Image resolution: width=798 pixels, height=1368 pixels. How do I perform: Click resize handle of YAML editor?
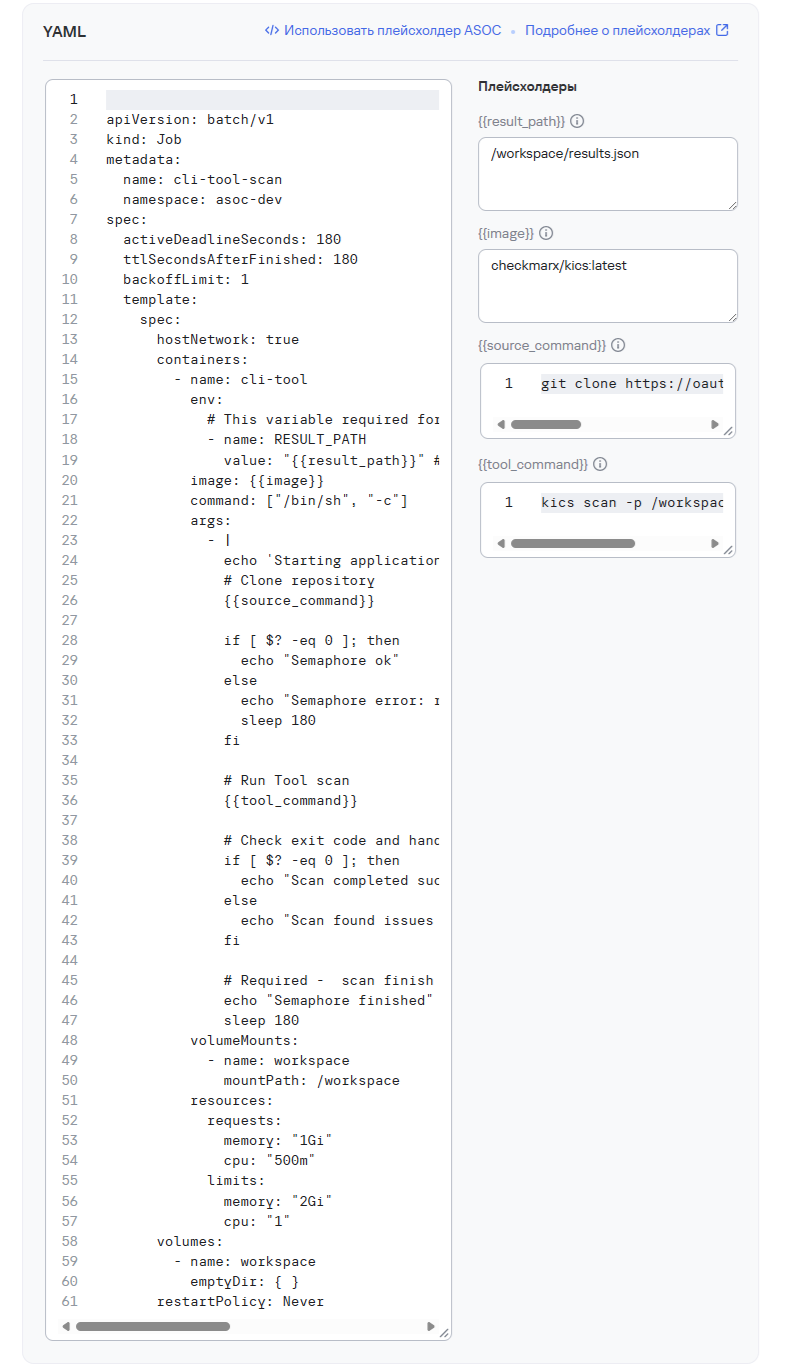coord(444,1332)
